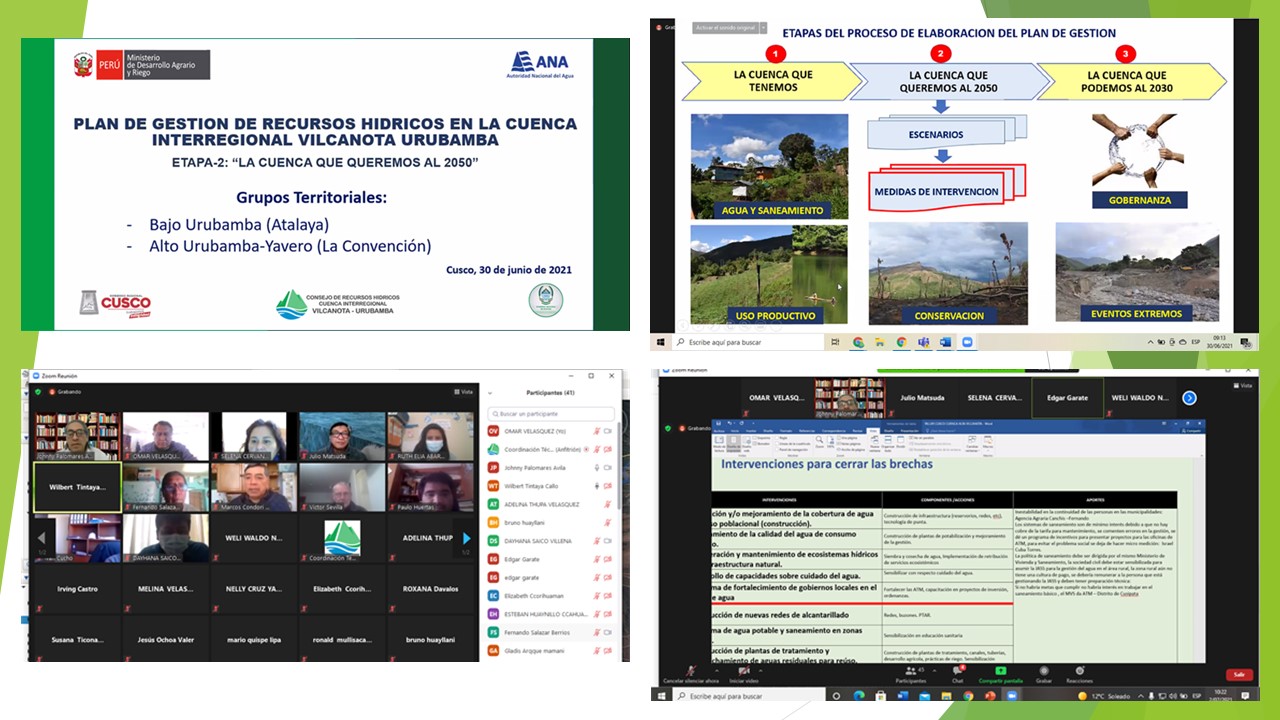Screen dimensions: 1280x720
Task: Open dropdown arrow next to Activar el sonido original
Action: click(x=764, y=27)
